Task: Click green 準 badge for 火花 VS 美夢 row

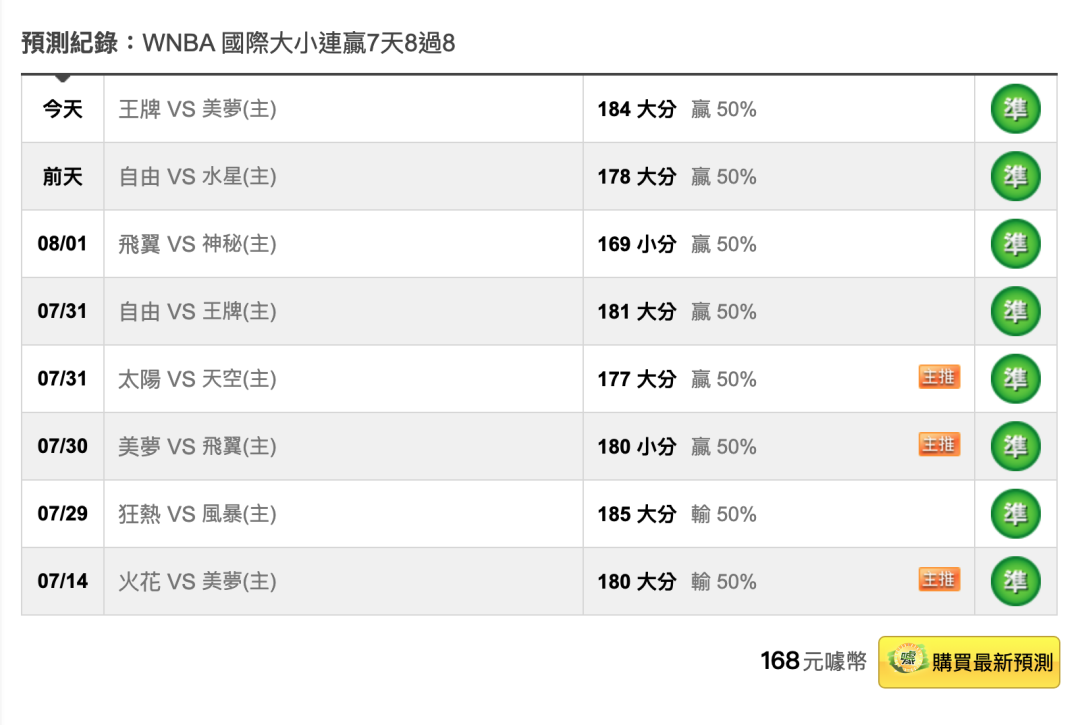Action: pyautogui.click(x=1015, y=581)
